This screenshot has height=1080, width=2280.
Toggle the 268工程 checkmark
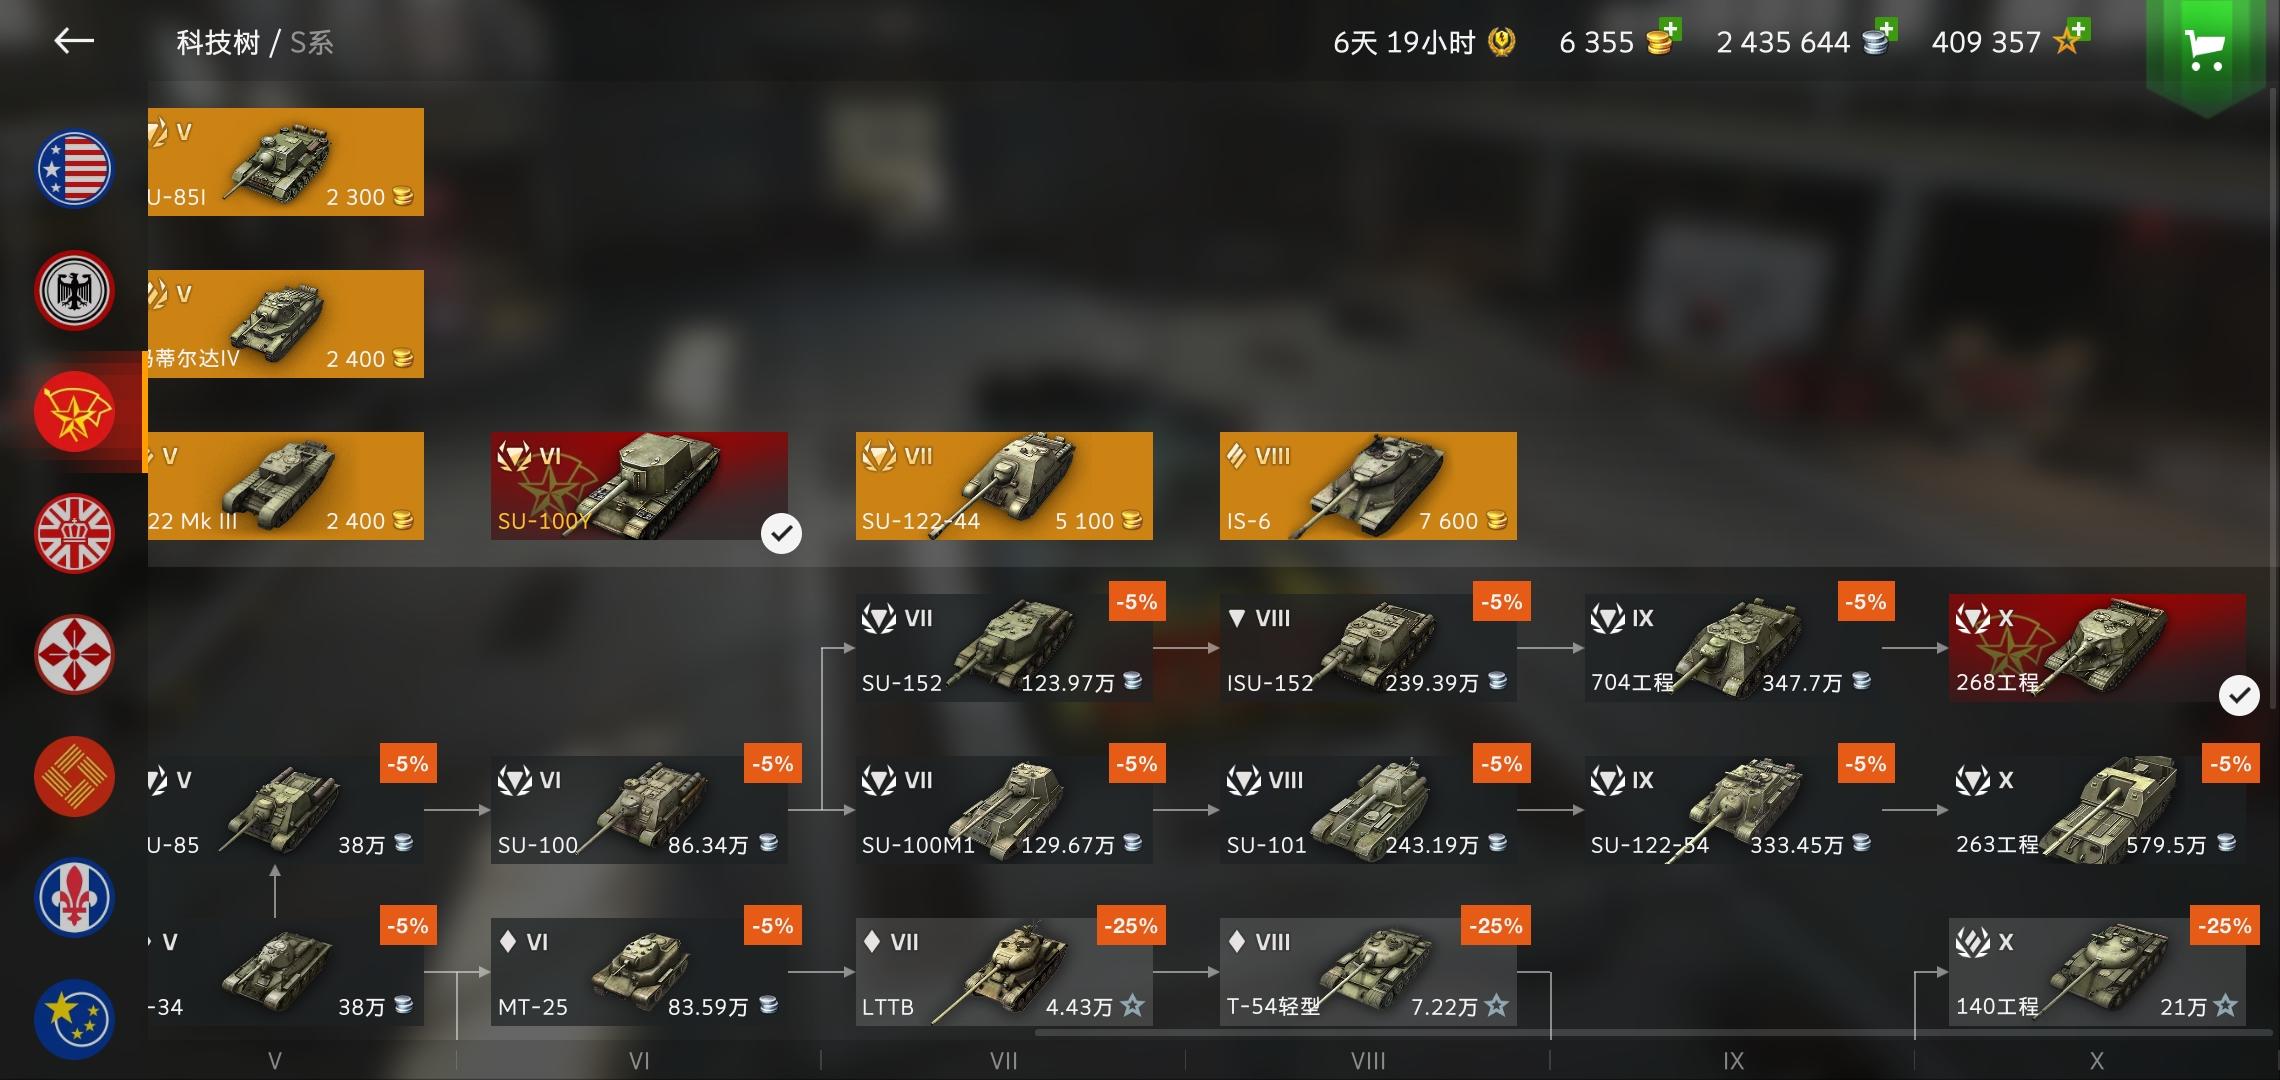click(x=2239, y=695)
